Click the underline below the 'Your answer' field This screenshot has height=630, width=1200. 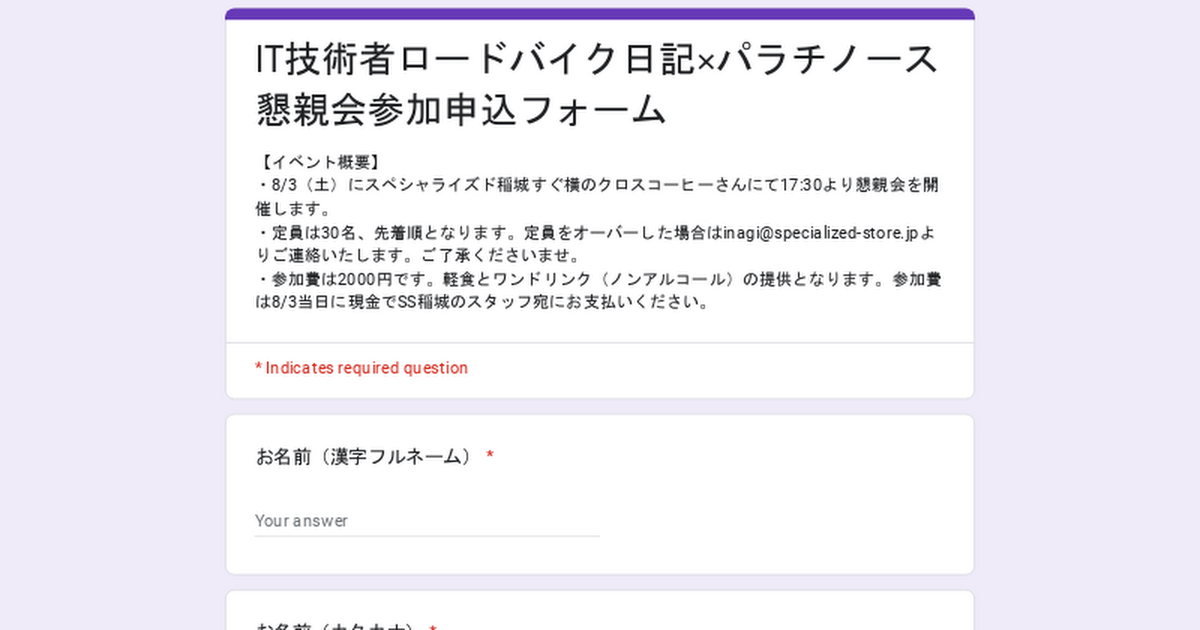(x=426, y=536)
